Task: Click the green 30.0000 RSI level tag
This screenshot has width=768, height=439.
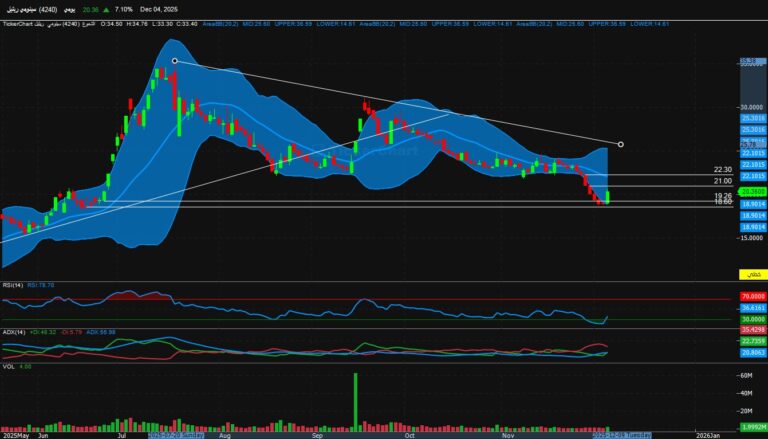Action: pos(752,320)
